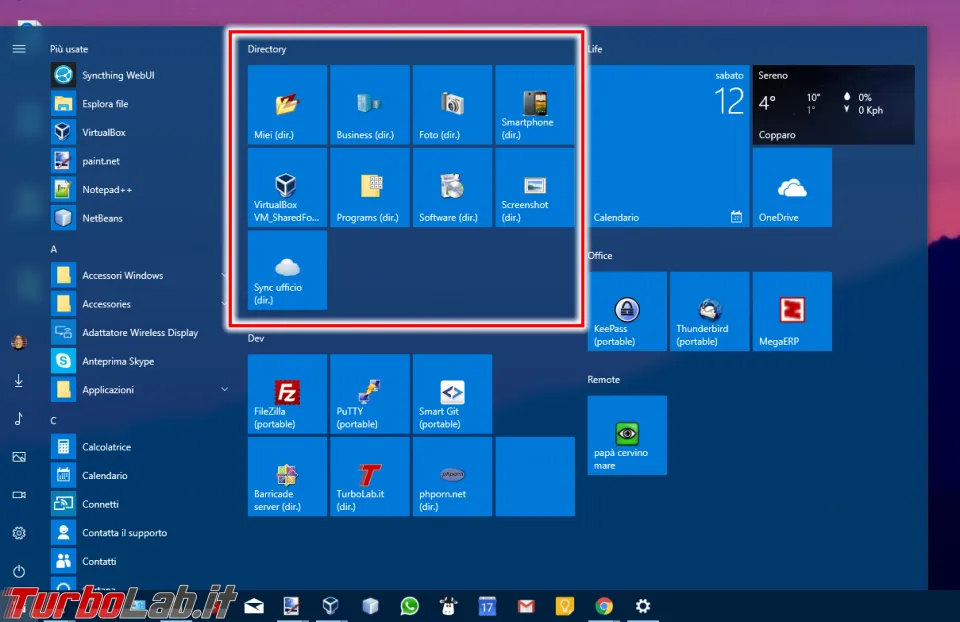Click the WhatsApp icon in the taskbar
The height and width of the screenshot is (622, 960).
[x=410, y=606]
